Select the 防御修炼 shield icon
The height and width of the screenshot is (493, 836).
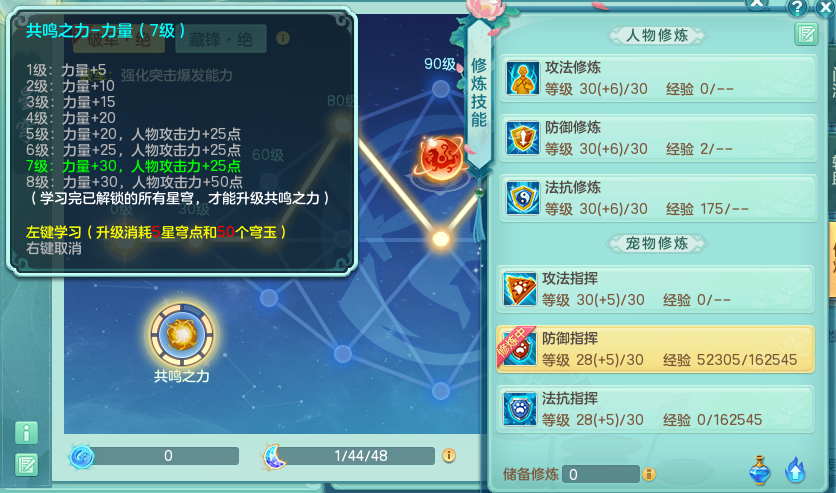pyautogui.click(x=522, y=138)
